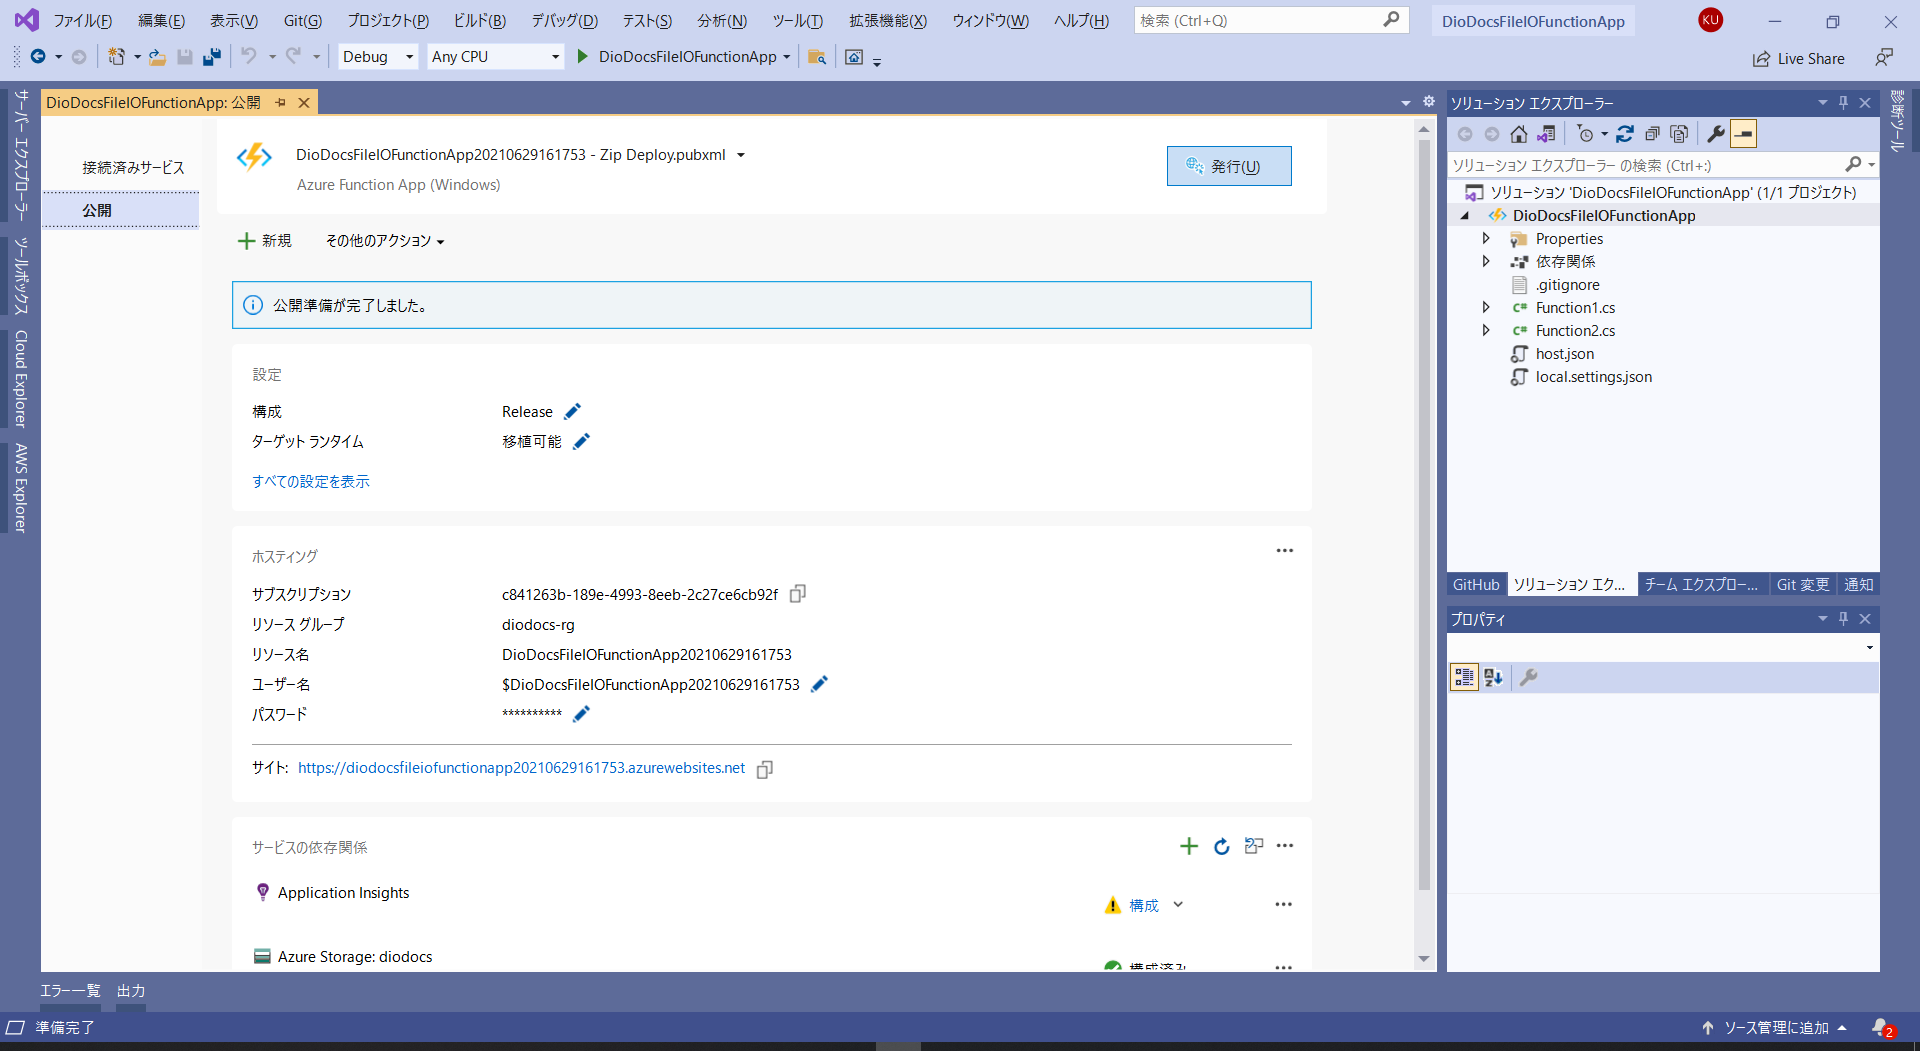Screen dimensions: 1920x1051
Task: Click the Save All toolbar icon
Action: coord(211,57)
